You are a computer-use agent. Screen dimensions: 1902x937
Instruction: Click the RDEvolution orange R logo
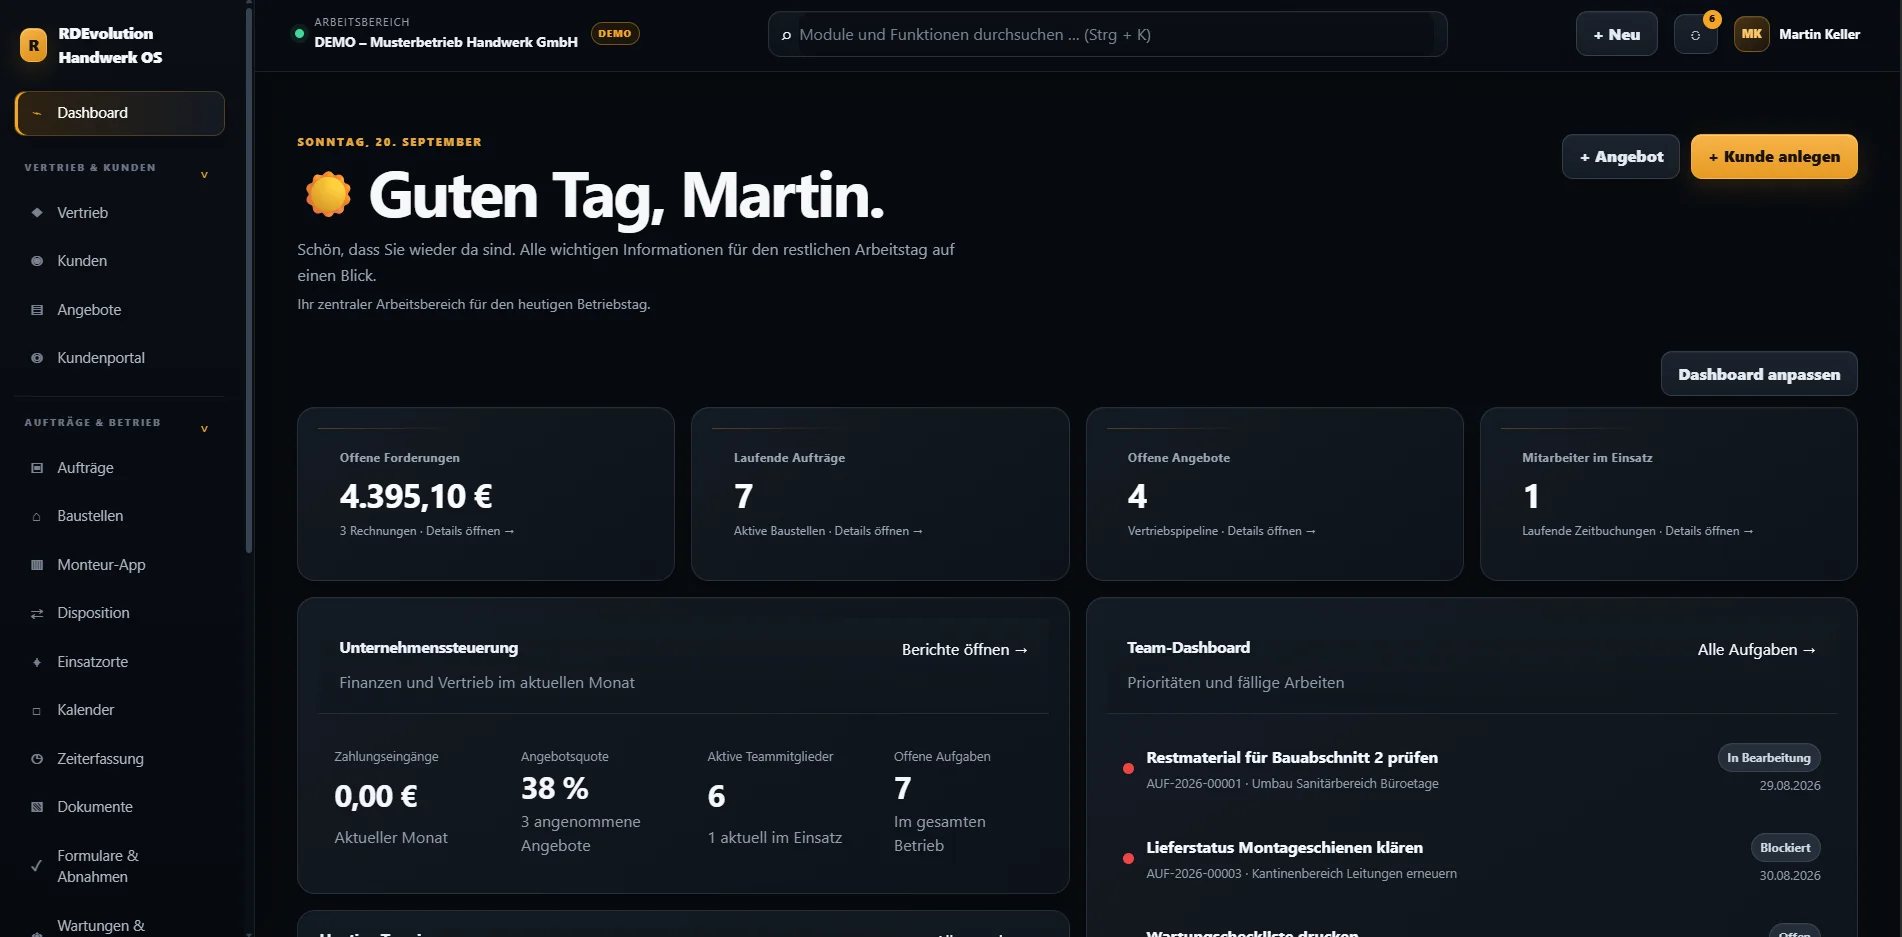click(x=34, y=45)
